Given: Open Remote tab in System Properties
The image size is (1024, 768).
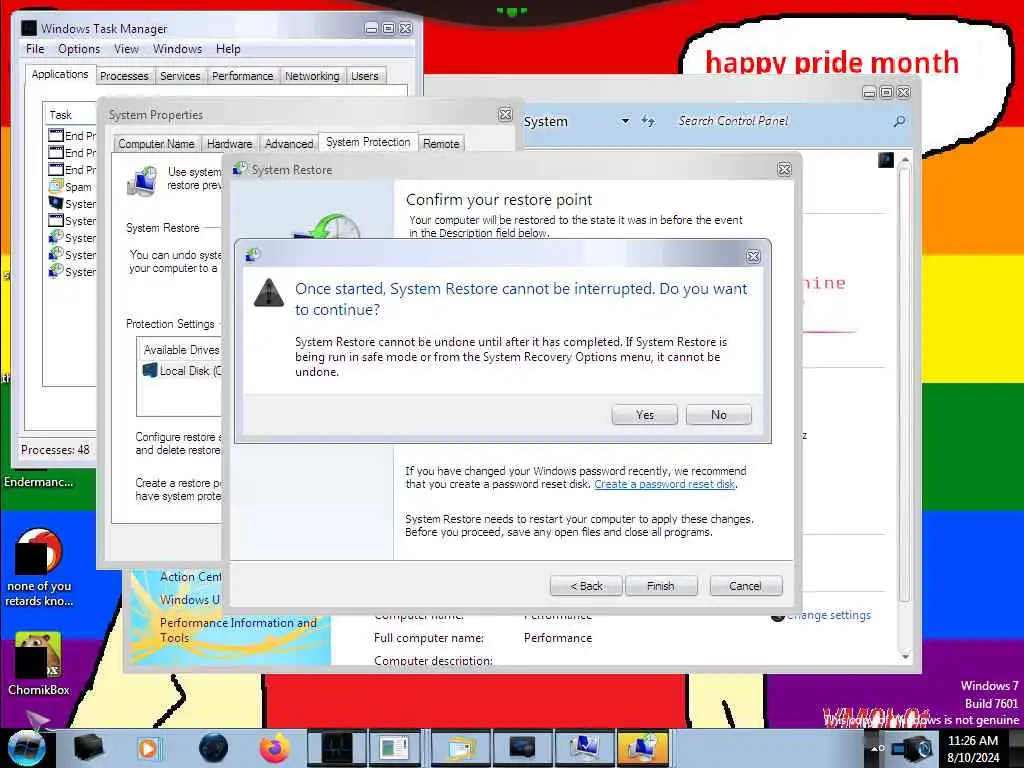Looking at the screenshot, I should point(441,144).
